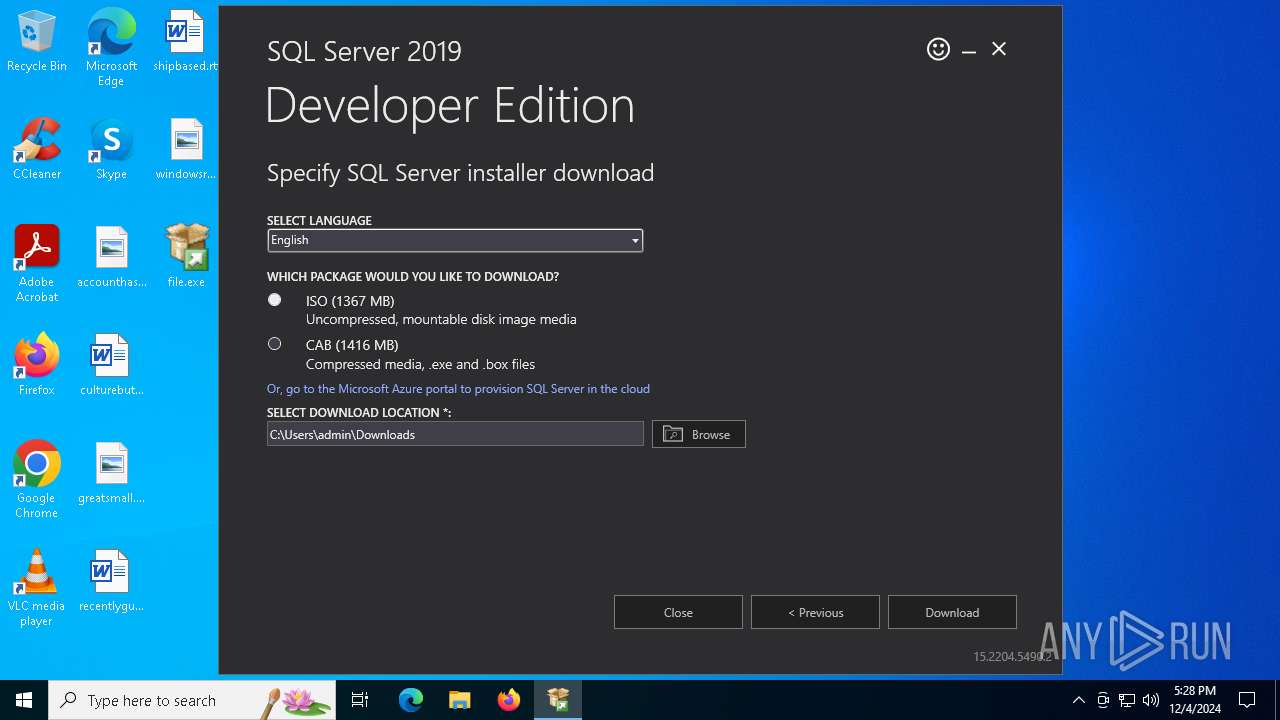Open Firefox from the taskbar
Viewport: 1280px width, 720px height.
point(509,700)
